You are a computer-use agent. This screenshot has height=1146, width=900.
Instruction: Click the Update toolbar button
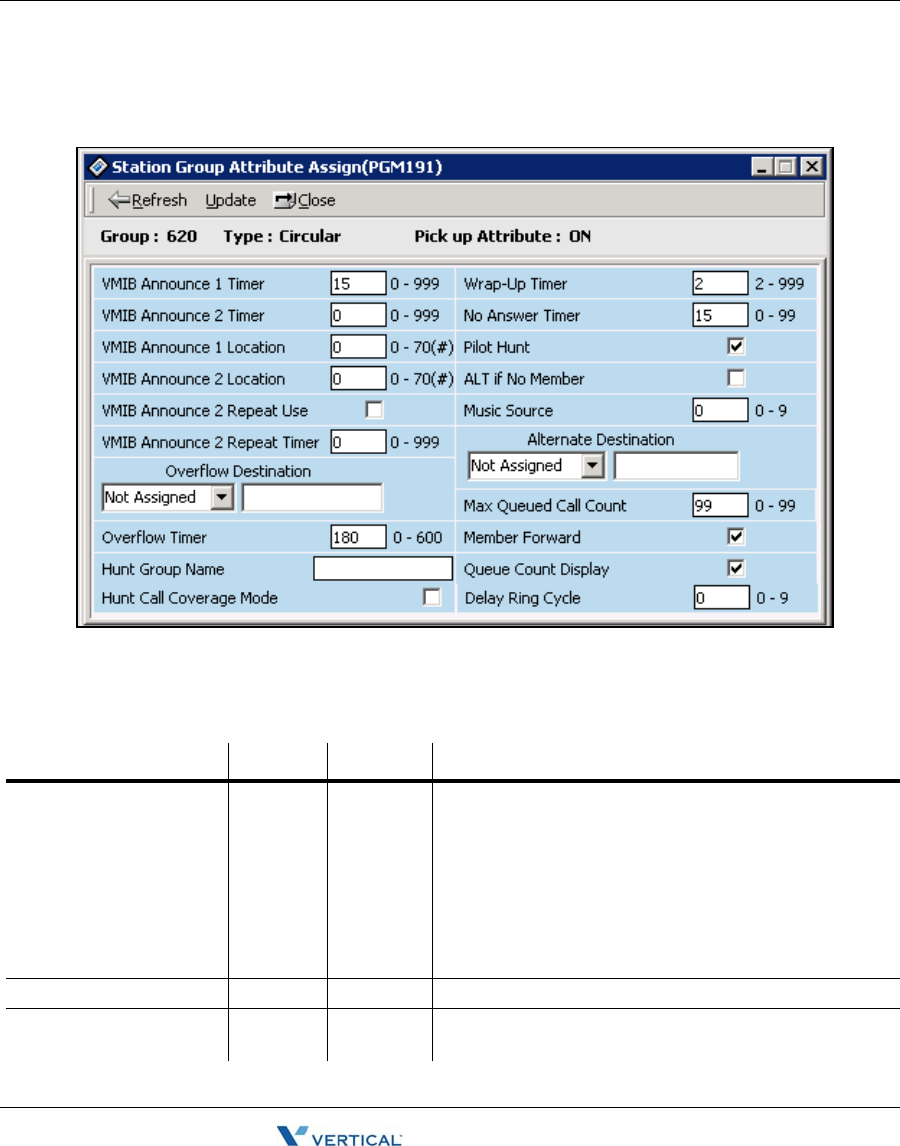click(x=230, y=200)
